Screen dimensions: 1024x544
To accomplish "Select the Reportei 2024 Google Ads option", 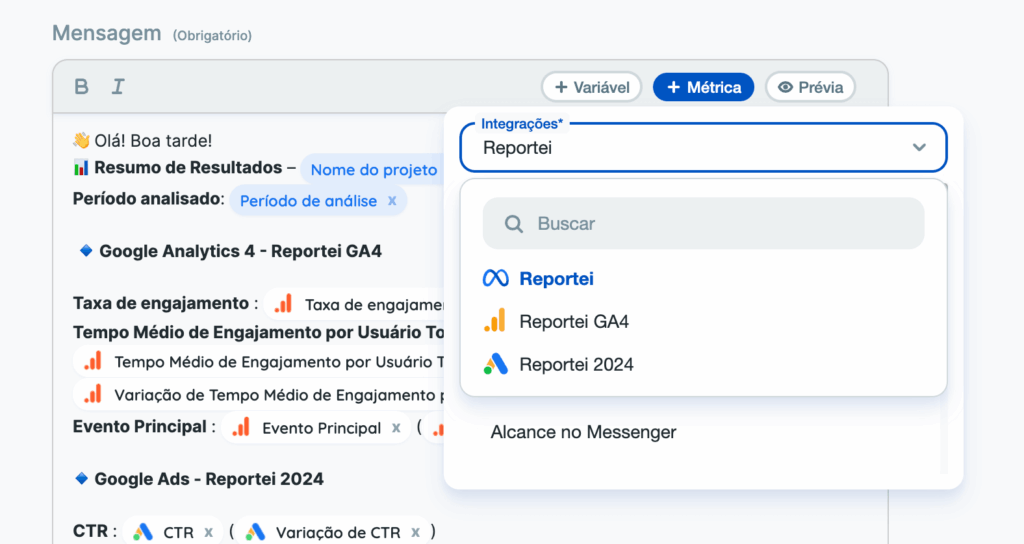I will click(703, 364).
